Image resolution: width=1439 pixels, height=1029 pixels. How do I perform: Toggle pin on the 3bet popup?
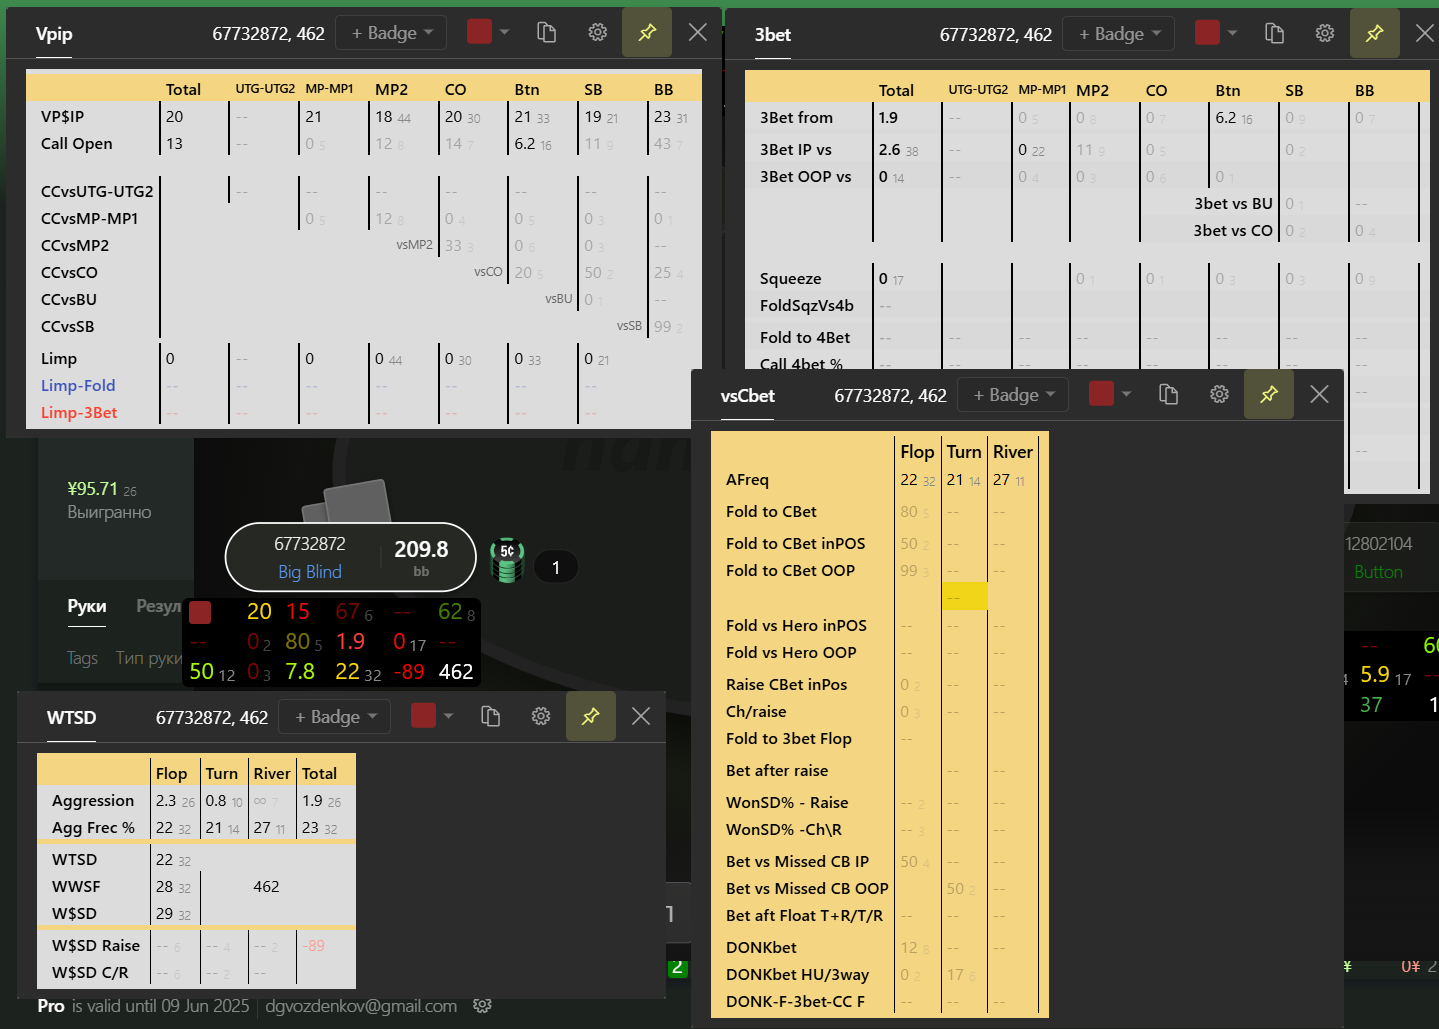(x=1375, y=34)
